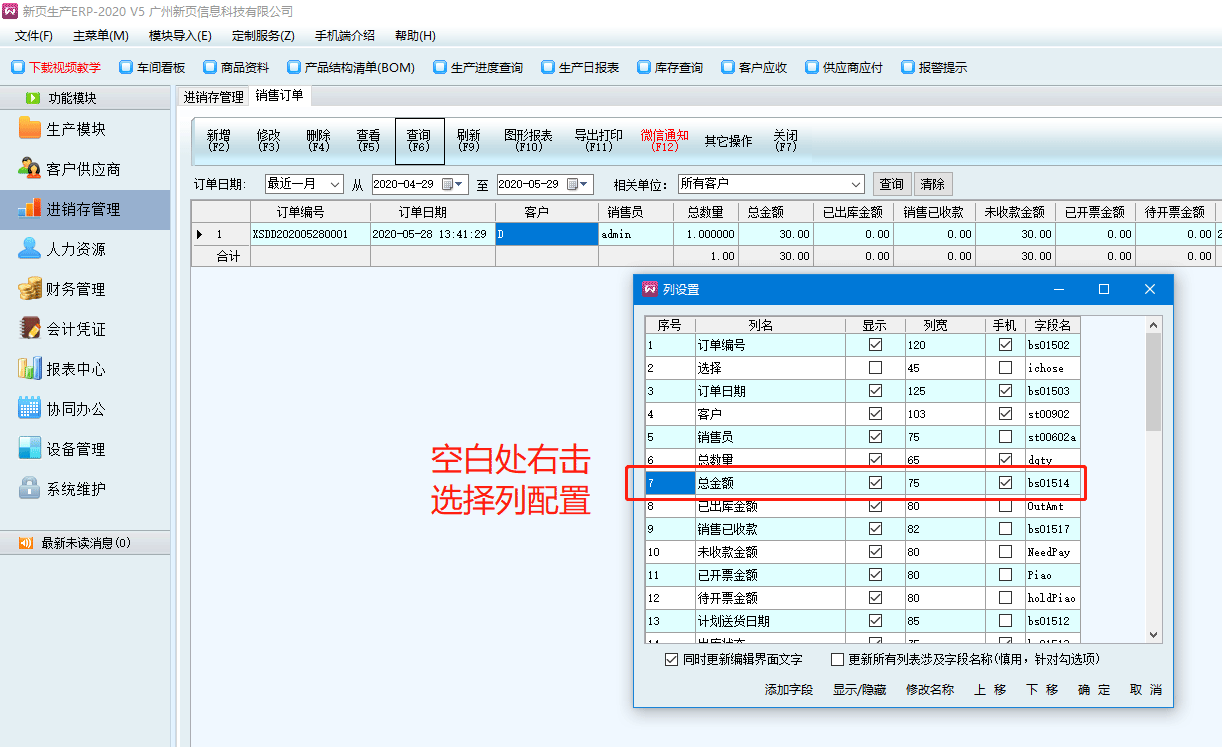Open the 生产模块 sidebar module icon

30,129
